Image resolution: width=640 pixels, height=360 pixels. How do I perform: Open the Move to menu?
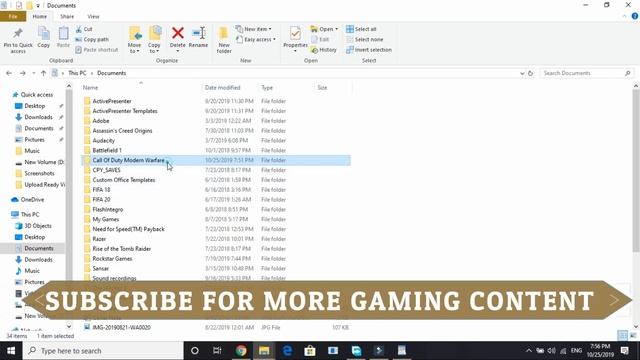pyautogui.click(x=135, y=40)
